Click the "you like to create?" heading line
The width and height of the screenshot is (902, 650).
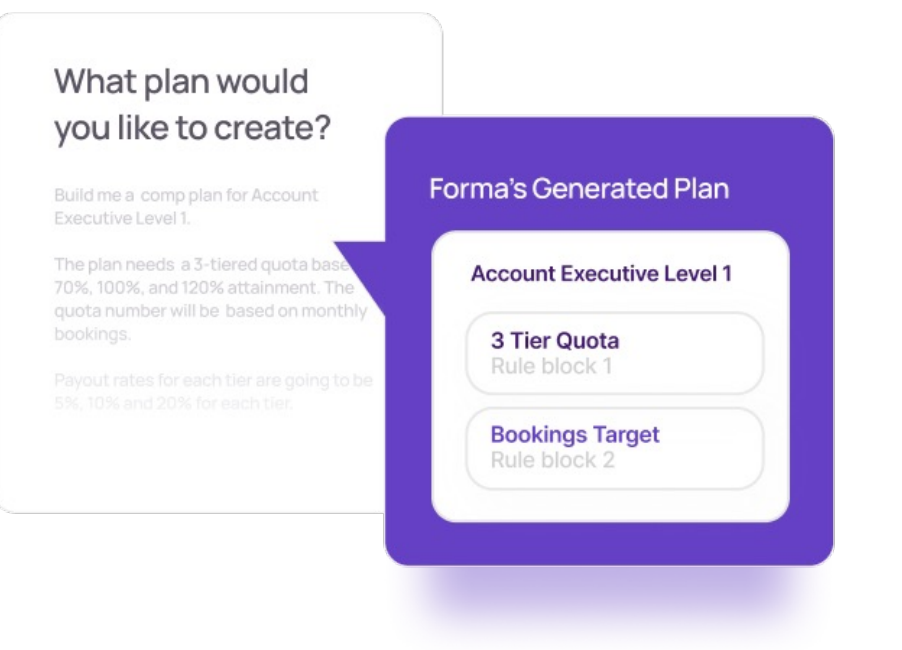tap(192, 129)
